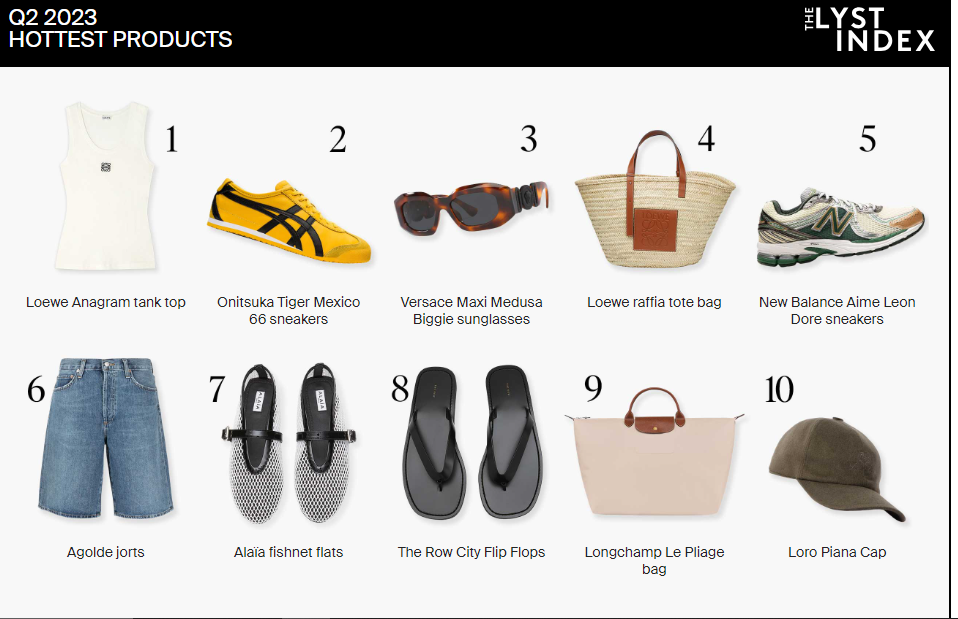
Task: Click the New Balance Aime Leon Dore caption
Action: 837,310
